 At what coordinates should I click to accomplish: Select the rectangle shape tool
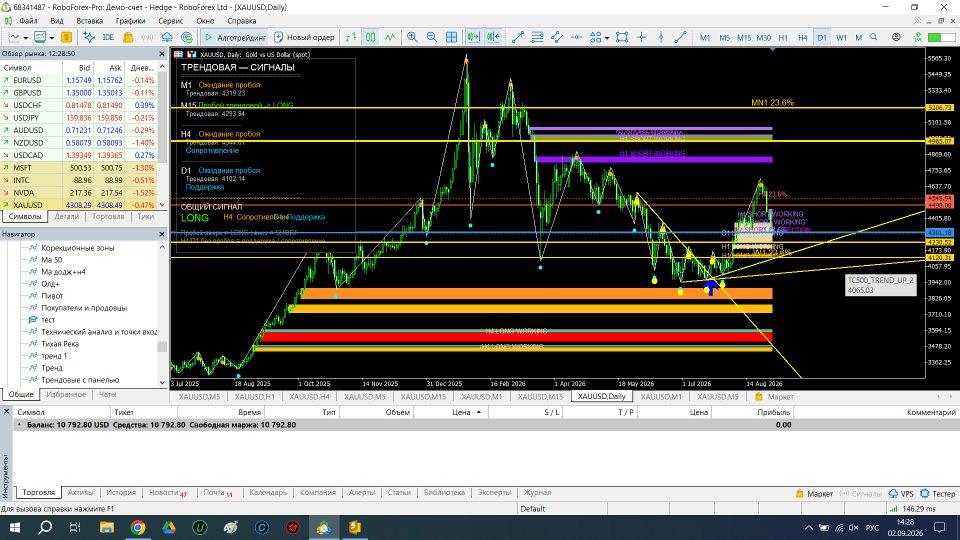coord(621,37)
